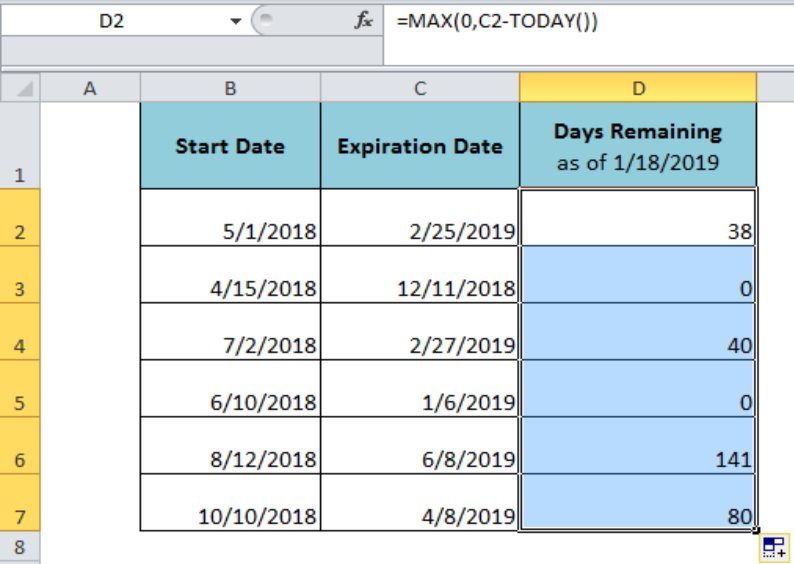
Task: Select highlighted column D header
Action: point(638,88)
